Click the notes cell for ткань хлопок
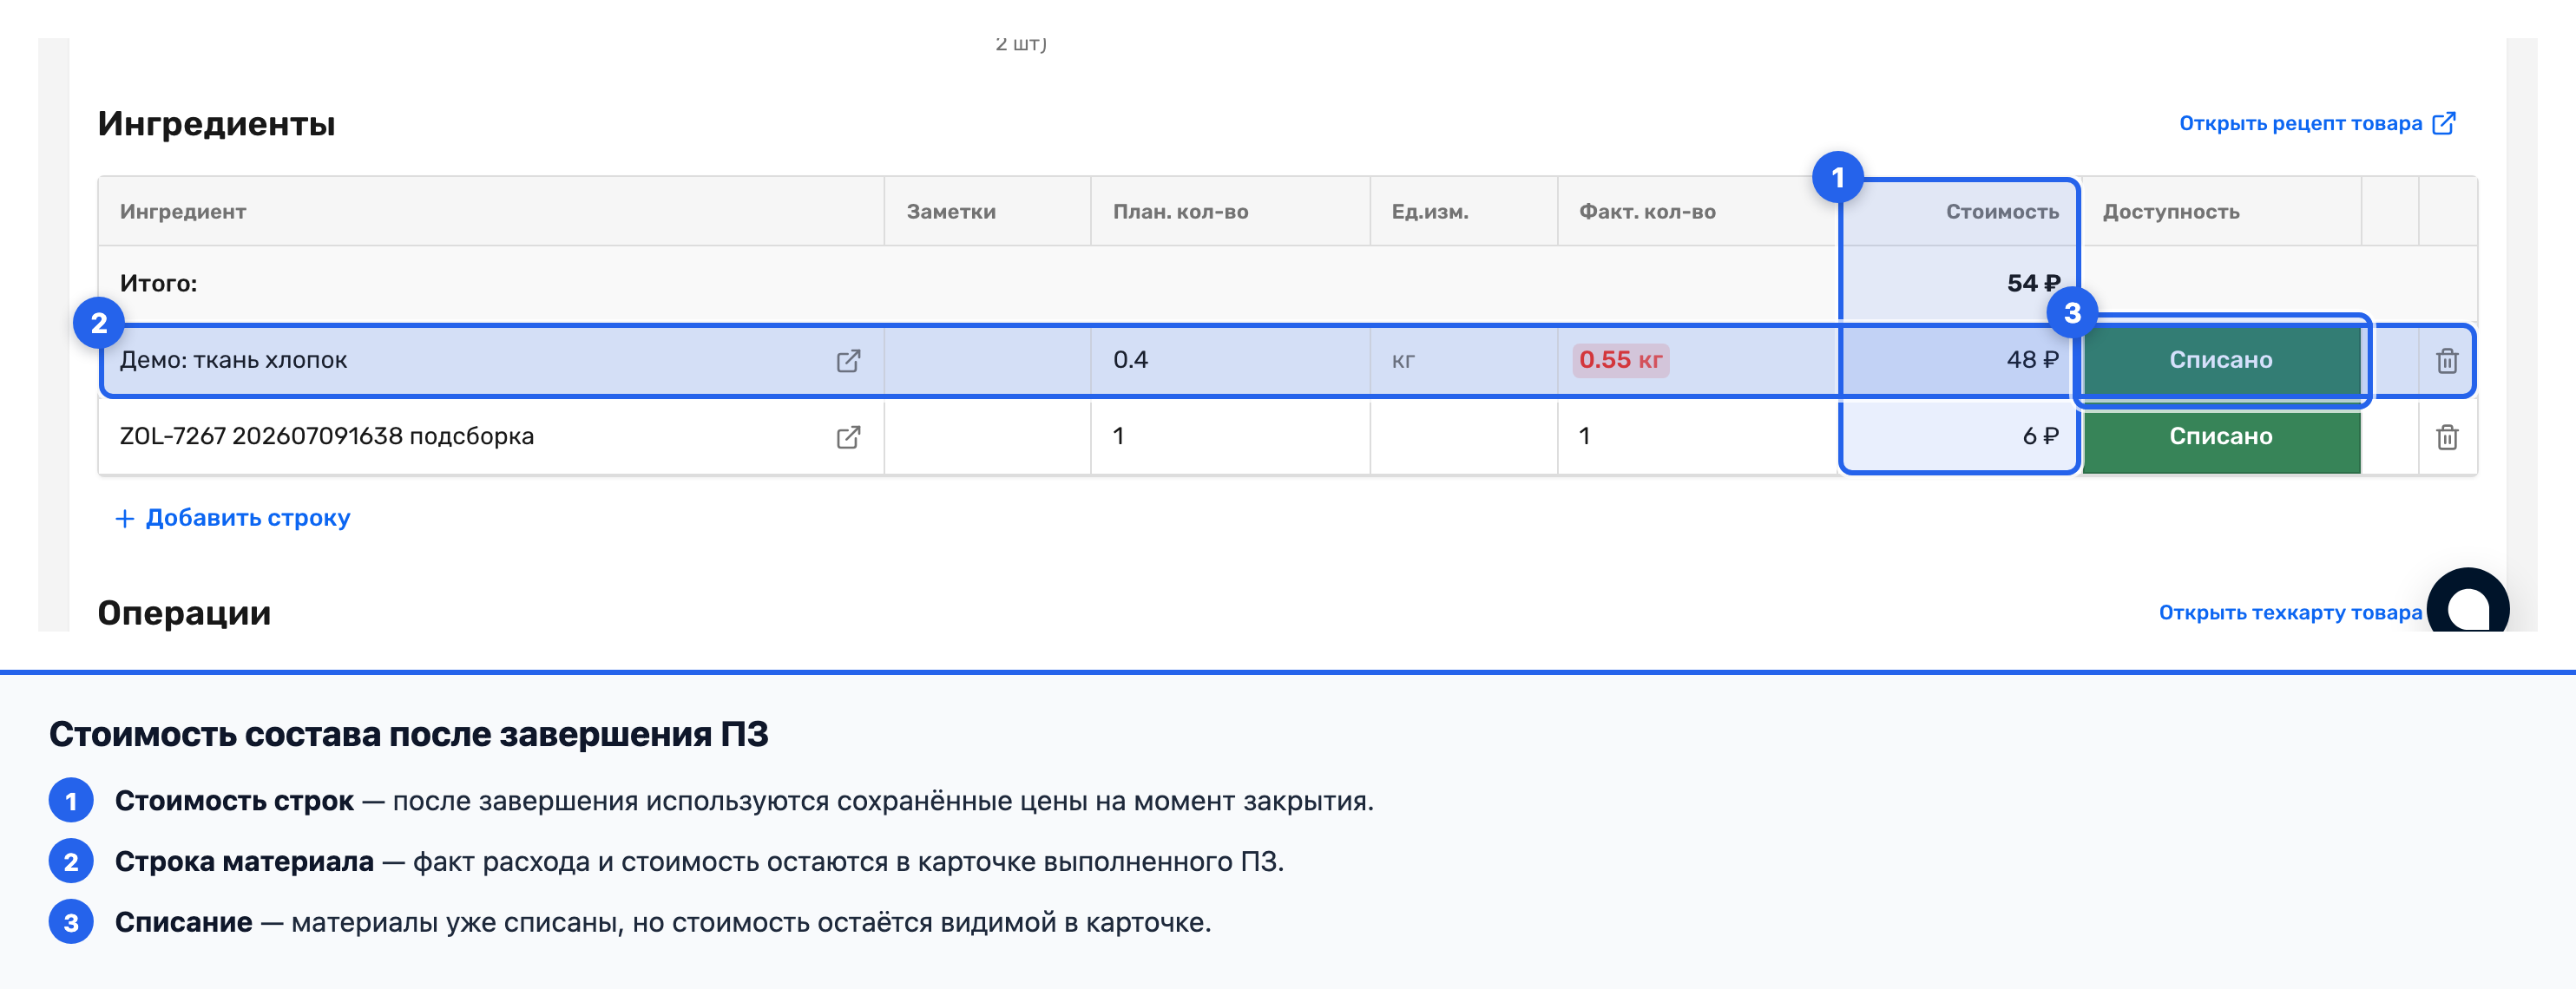 (987, 360)
